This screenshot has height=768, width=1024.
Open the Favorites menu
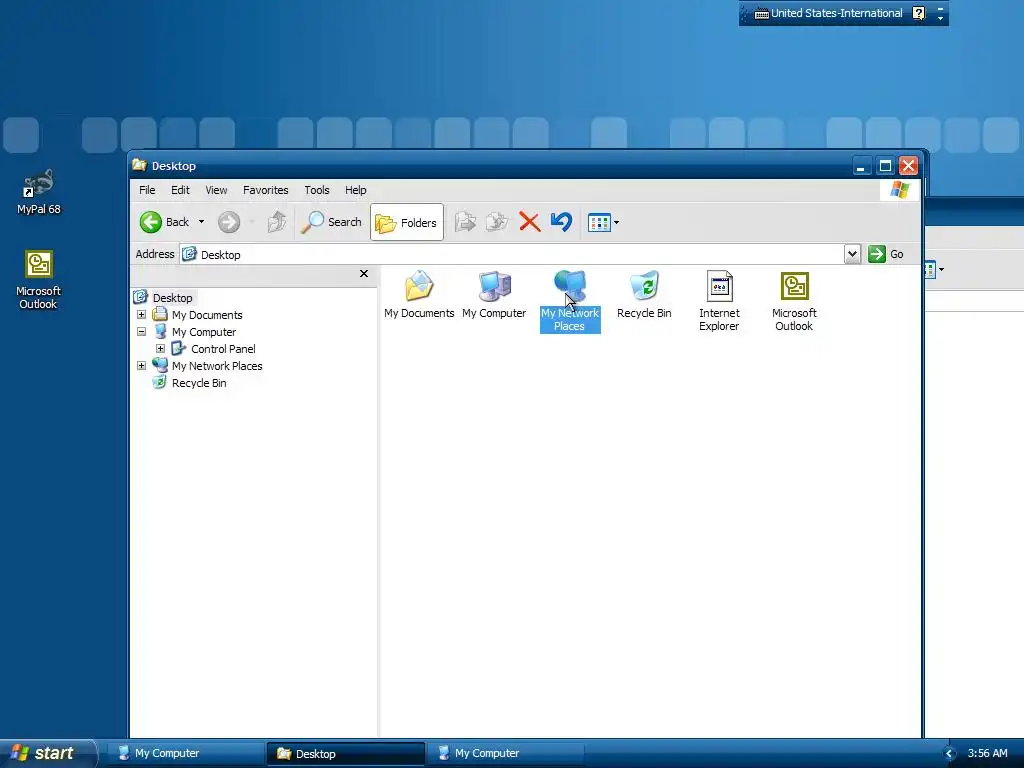(265, 190)
